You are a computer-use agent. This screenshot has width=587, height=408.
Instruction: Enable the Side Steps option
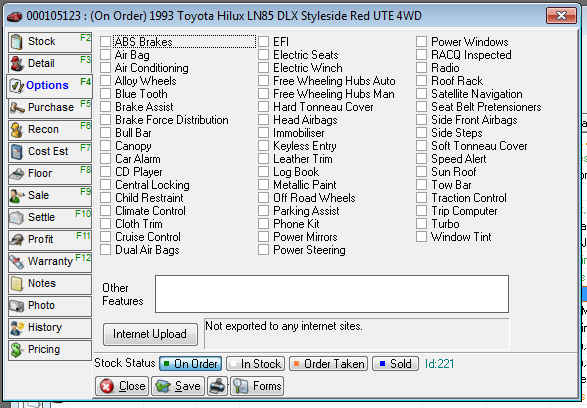(x=422, y=133)
